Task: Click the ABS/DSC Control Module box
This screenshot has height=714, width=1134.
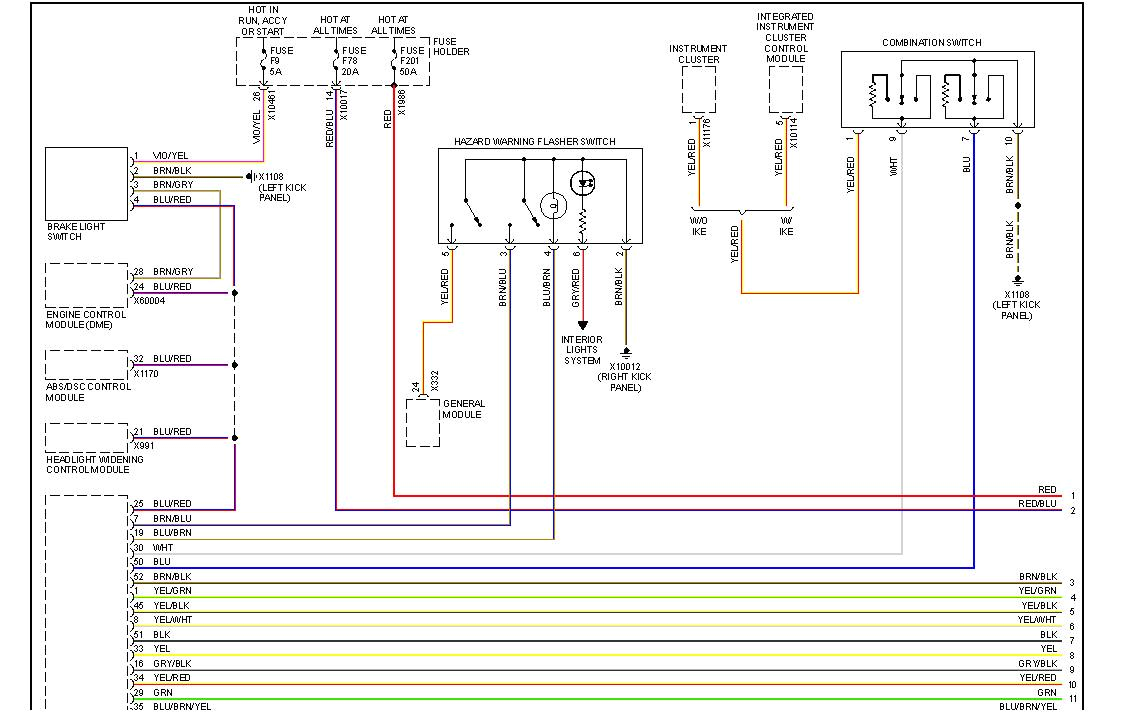Action: point(86,365)
